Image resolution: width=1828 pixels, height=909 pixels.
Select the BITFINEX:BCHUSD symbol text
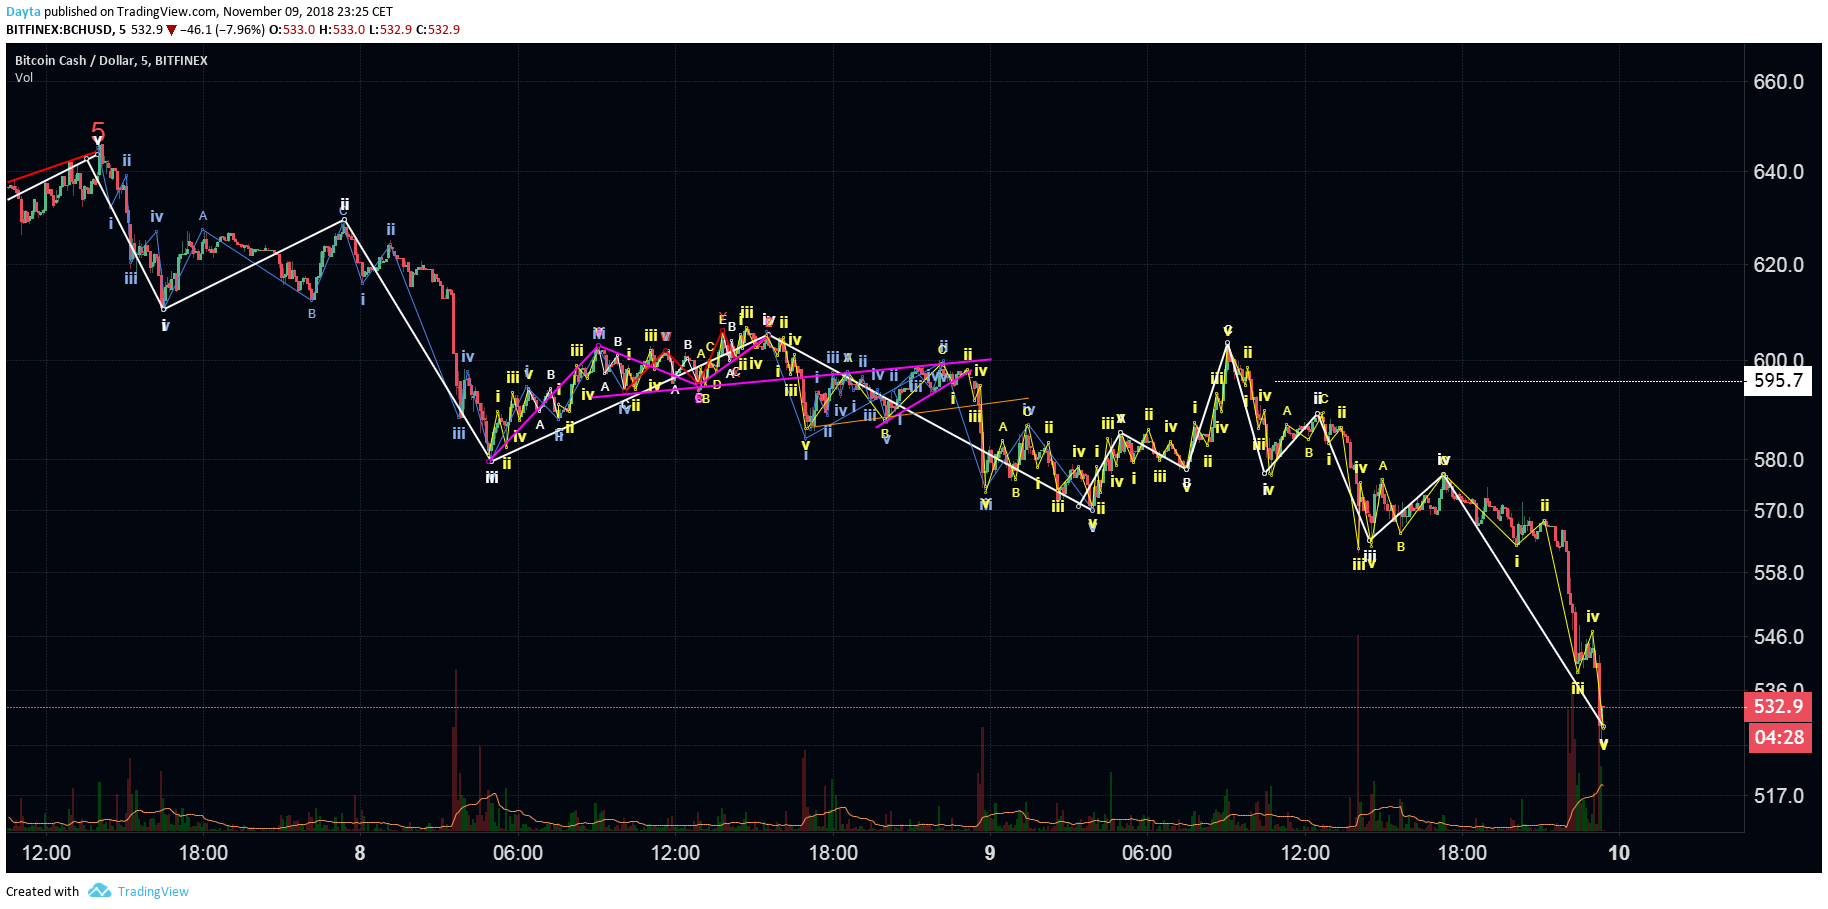(x=59, y=30)
